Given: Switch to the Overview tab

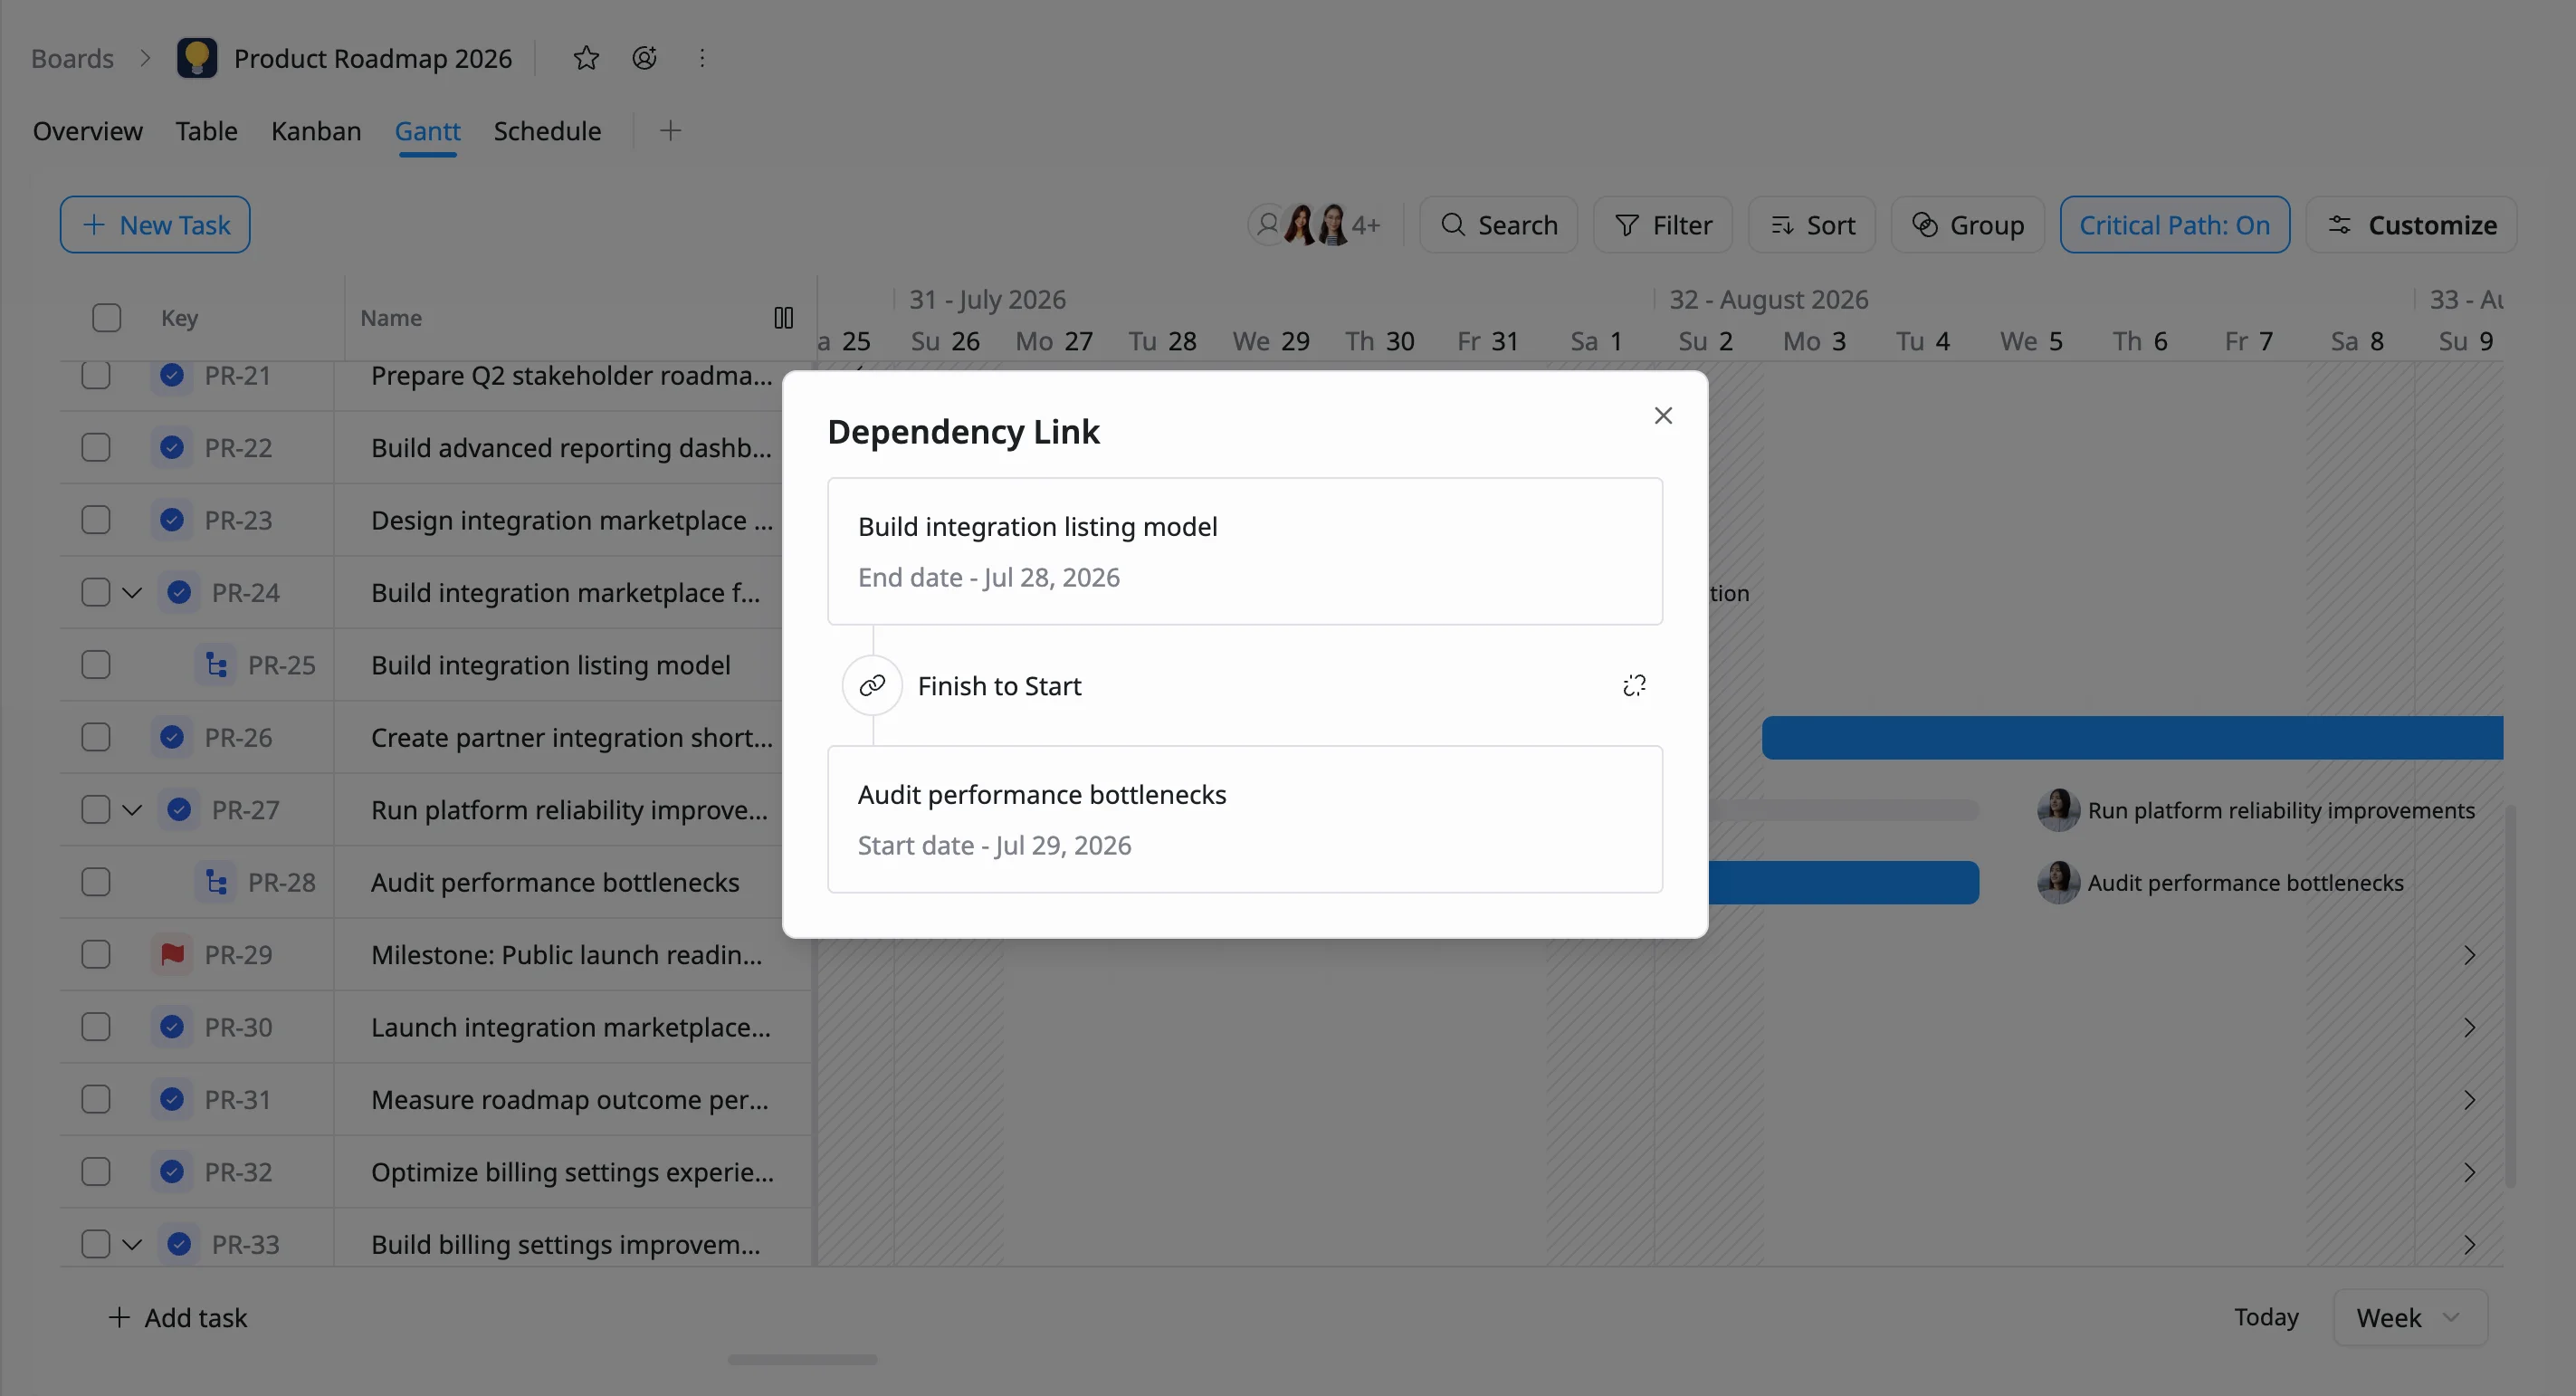Looking at the screenshot, I should click(88, 131).
